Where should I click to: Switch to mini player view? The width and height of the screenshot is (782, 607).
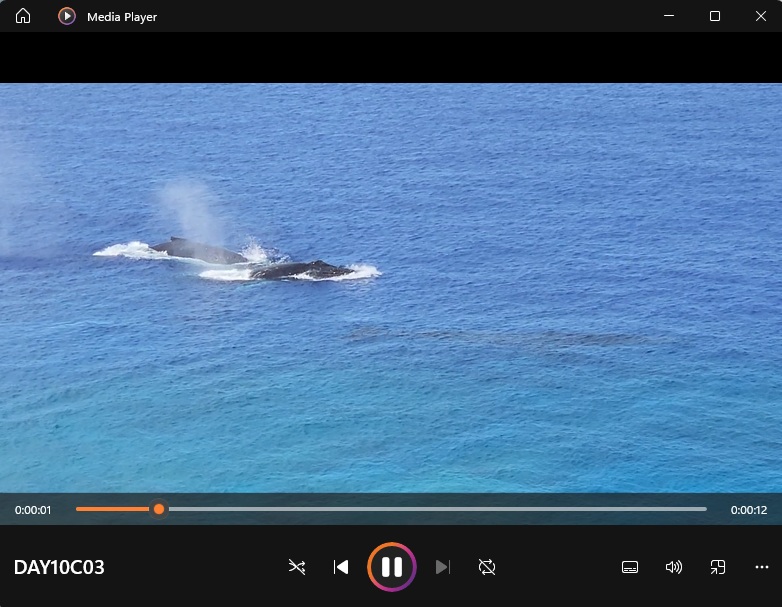click(x=718, y=567)
